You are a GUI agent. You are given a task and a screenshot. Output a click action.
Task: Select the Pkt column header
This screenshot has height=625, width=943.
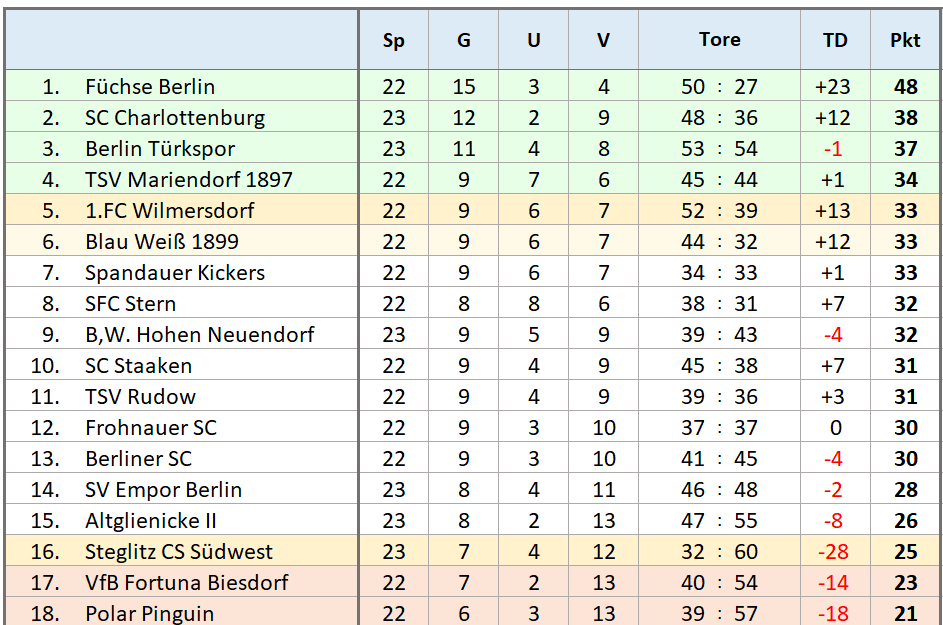pos(906,40)
